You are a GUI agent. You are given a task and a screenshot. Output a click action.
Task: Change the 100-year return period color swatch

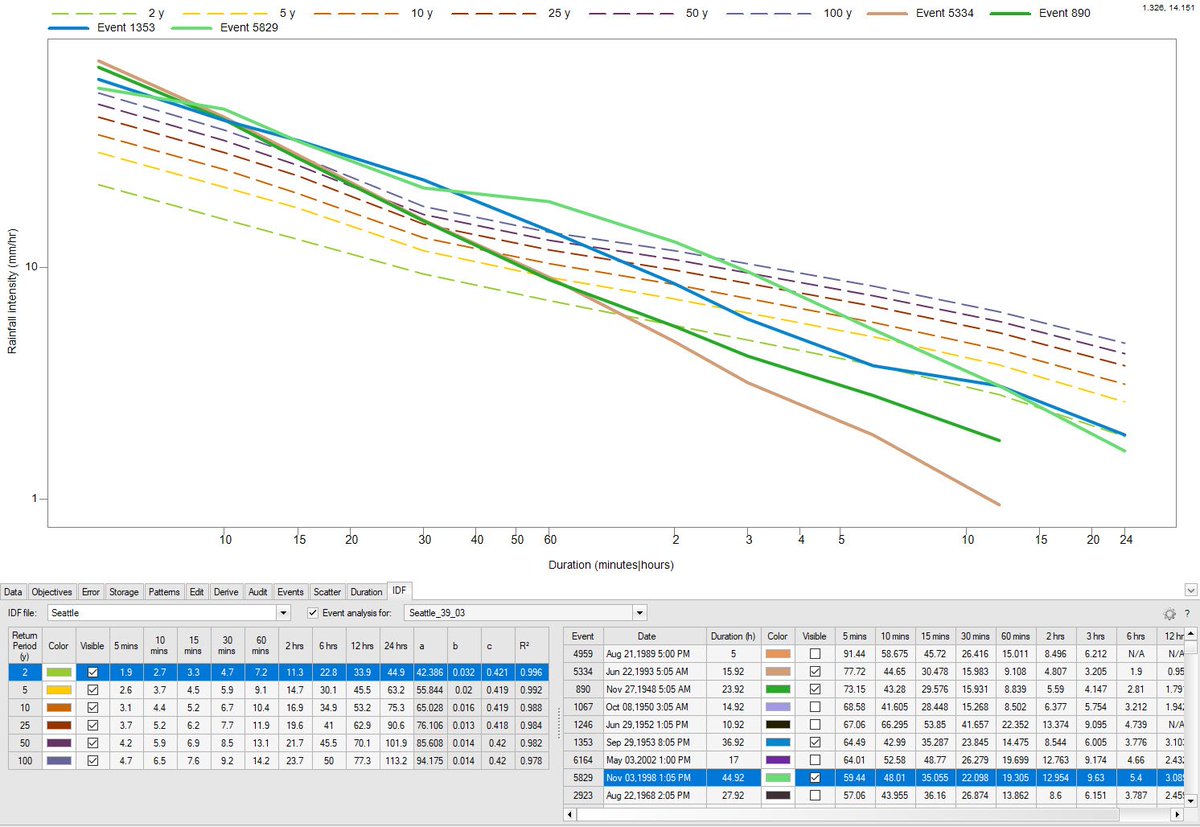(x=57, y=762)
